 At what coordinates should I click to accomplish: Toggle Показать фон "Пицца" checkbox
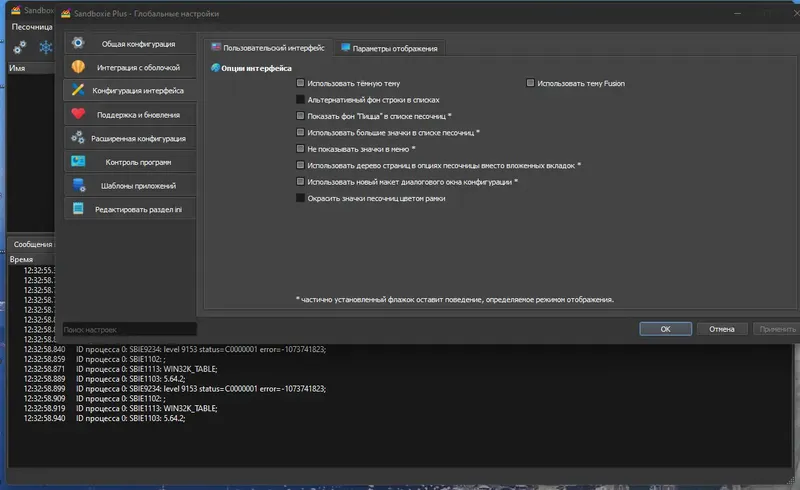pos(300,116)
